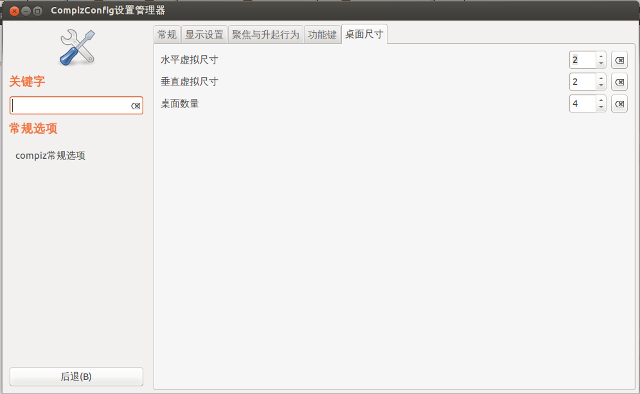Decrease the 水平虚拟尺寸 value

[601, 64]
